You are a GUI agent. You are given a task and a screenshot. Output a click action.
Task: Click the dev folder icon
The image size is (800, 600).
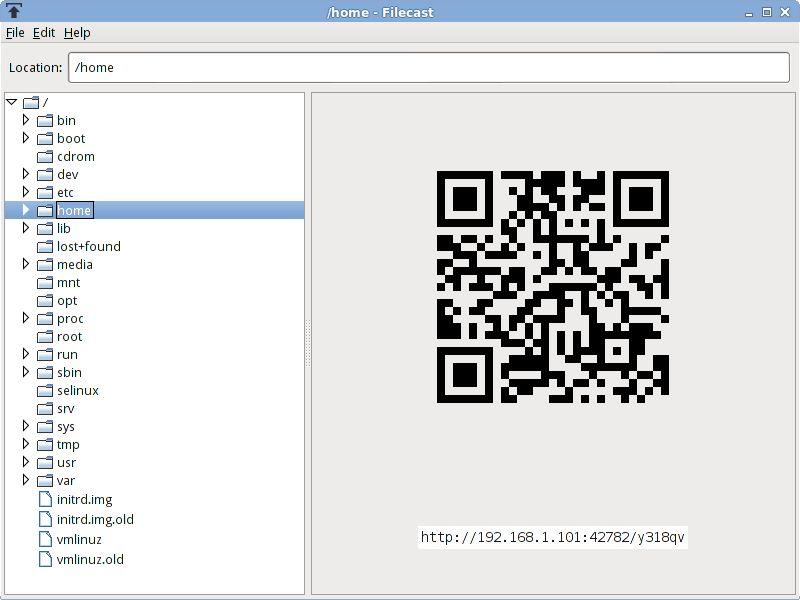pos(45,174)
